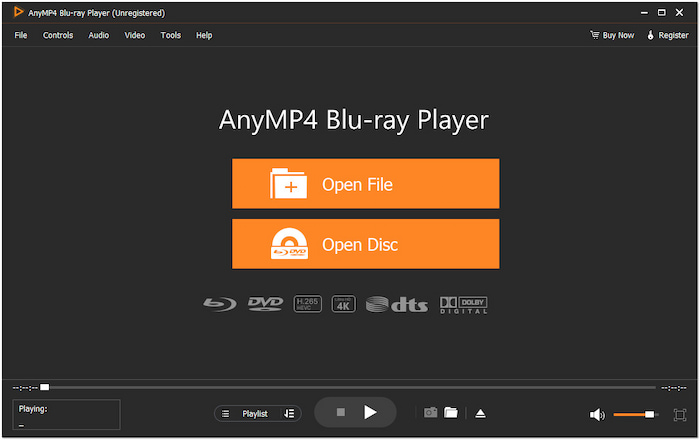Viewport: 700px width, 440px height.
Task: Open the snapshot folder icon
Action: [451, 412]
